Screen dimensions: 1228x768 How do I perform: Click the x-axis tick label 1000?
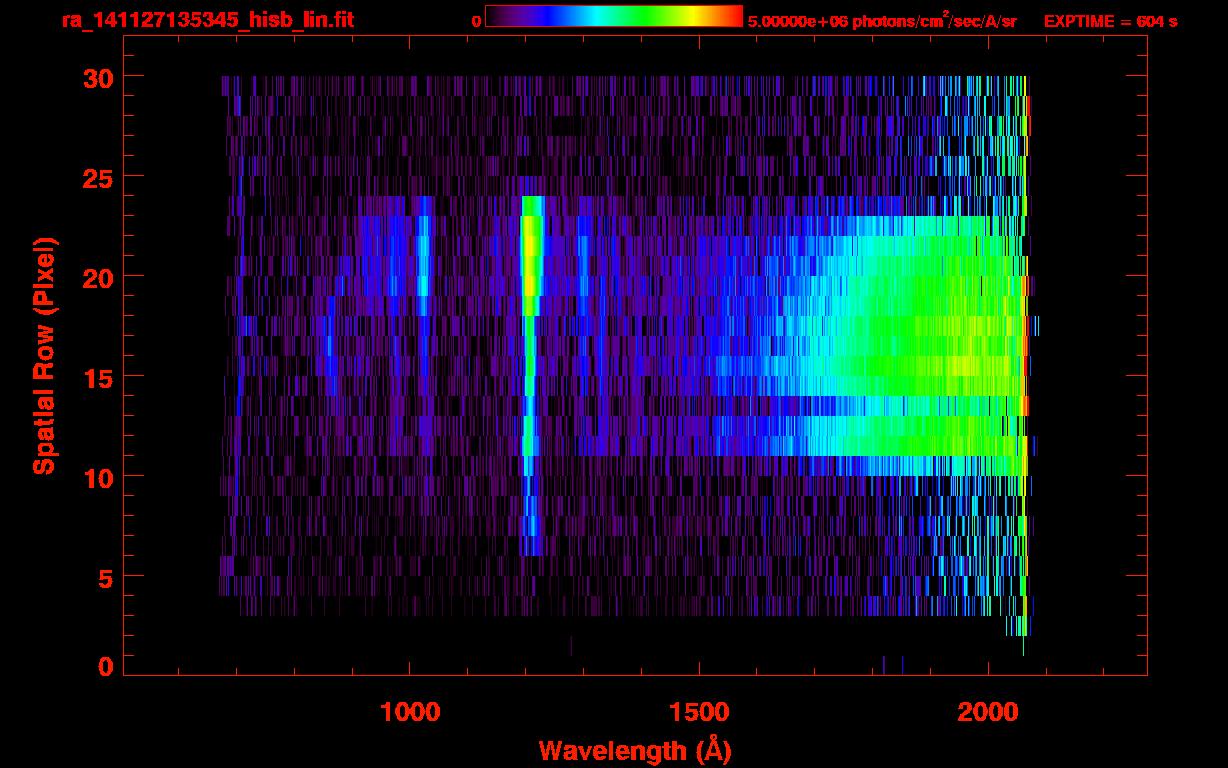point(410,711)
